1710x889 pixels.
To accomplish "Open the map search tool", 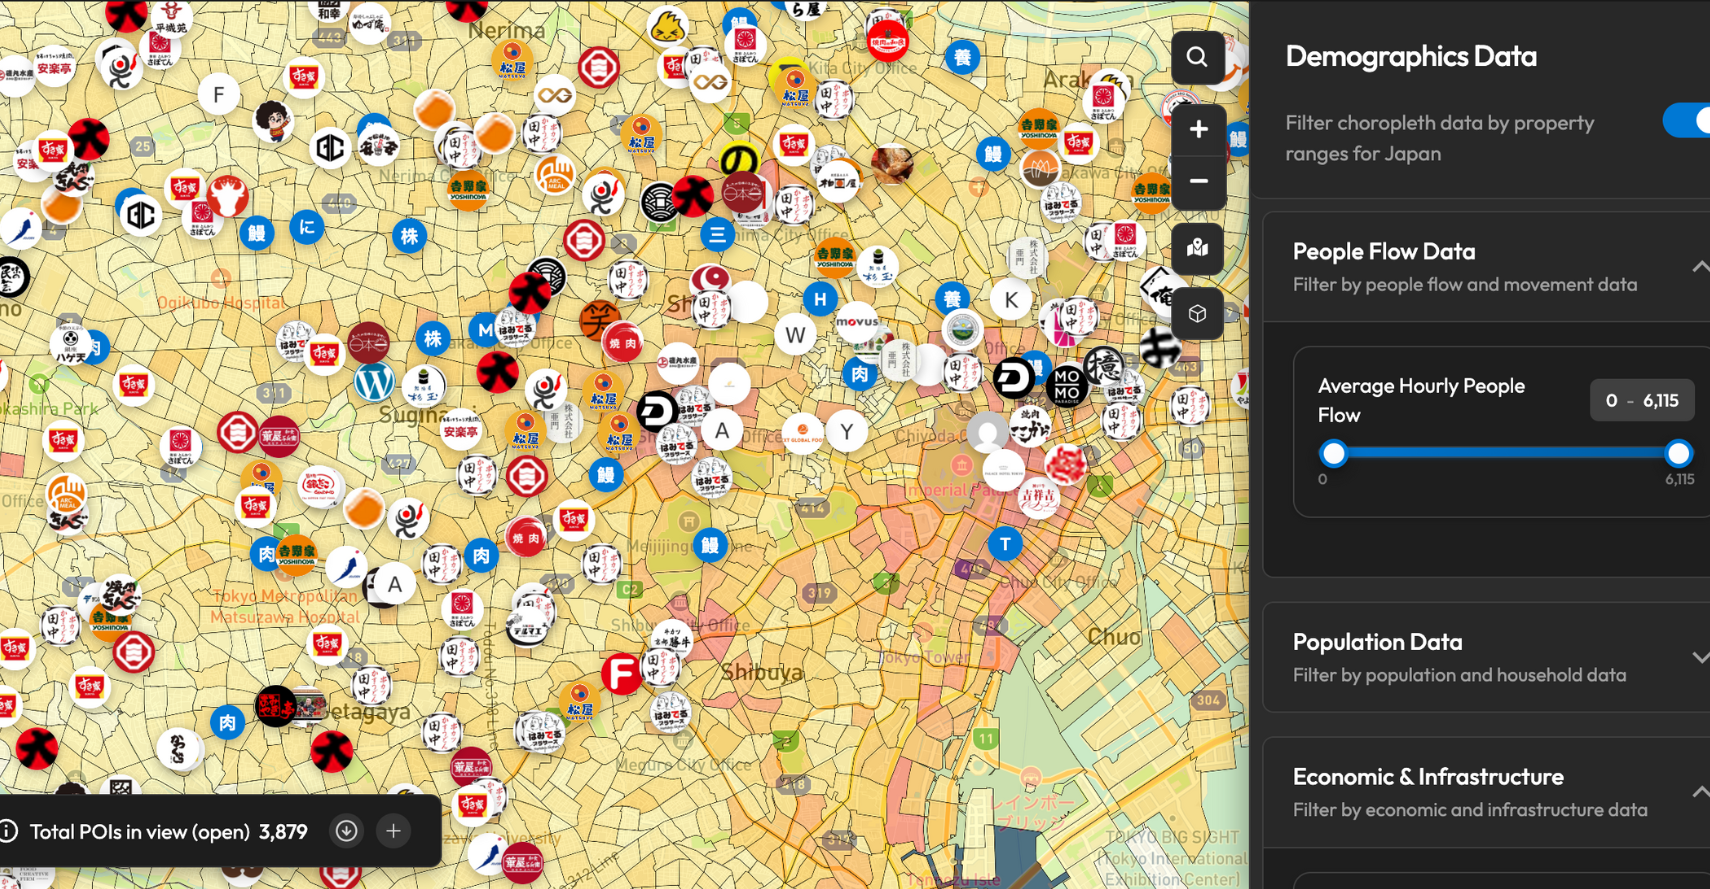I will click(1197, 57).
